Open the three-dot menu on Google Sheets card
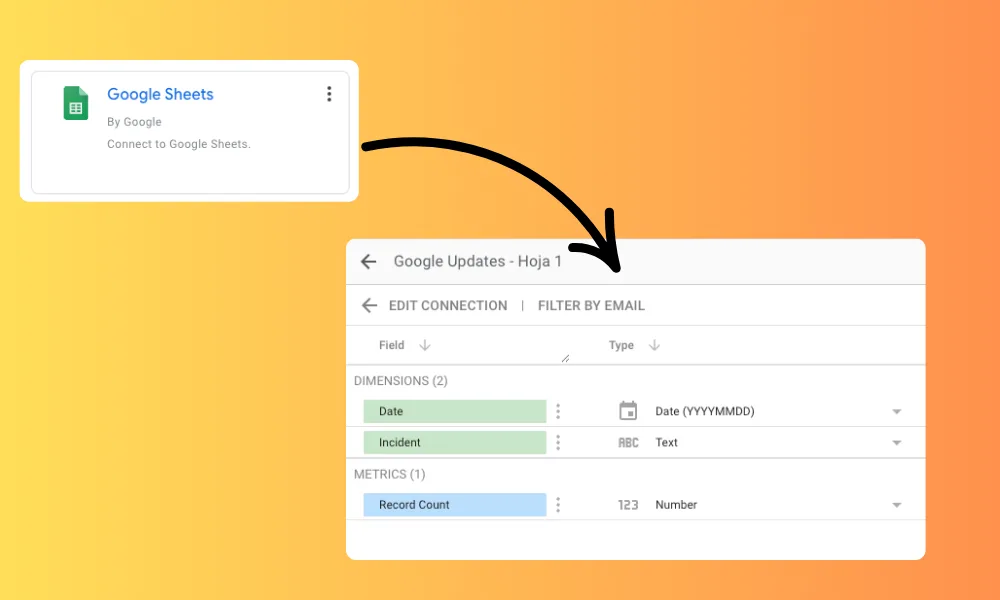The width and height of the screenshot is (1000, 600). pos(328,94)
